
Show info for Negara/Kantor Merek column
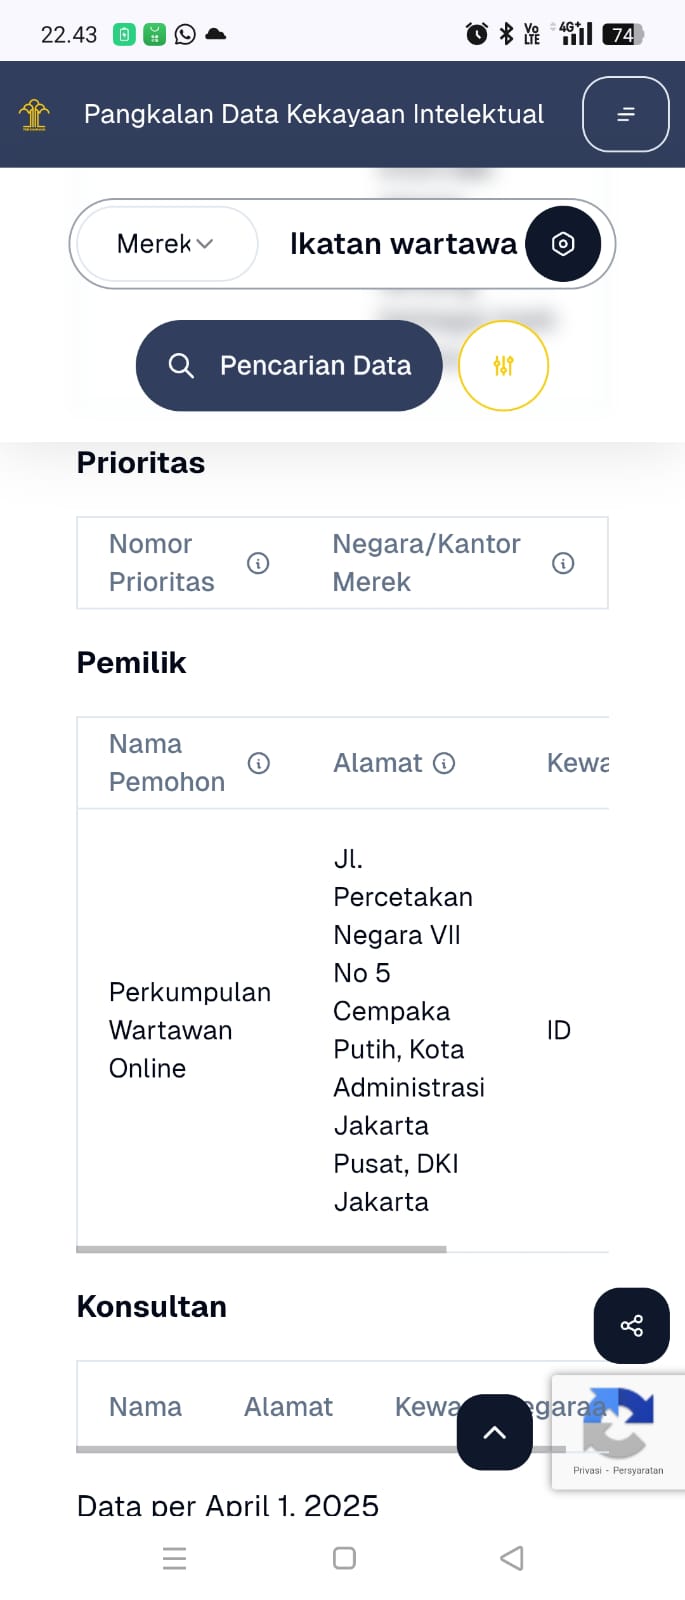563,564
